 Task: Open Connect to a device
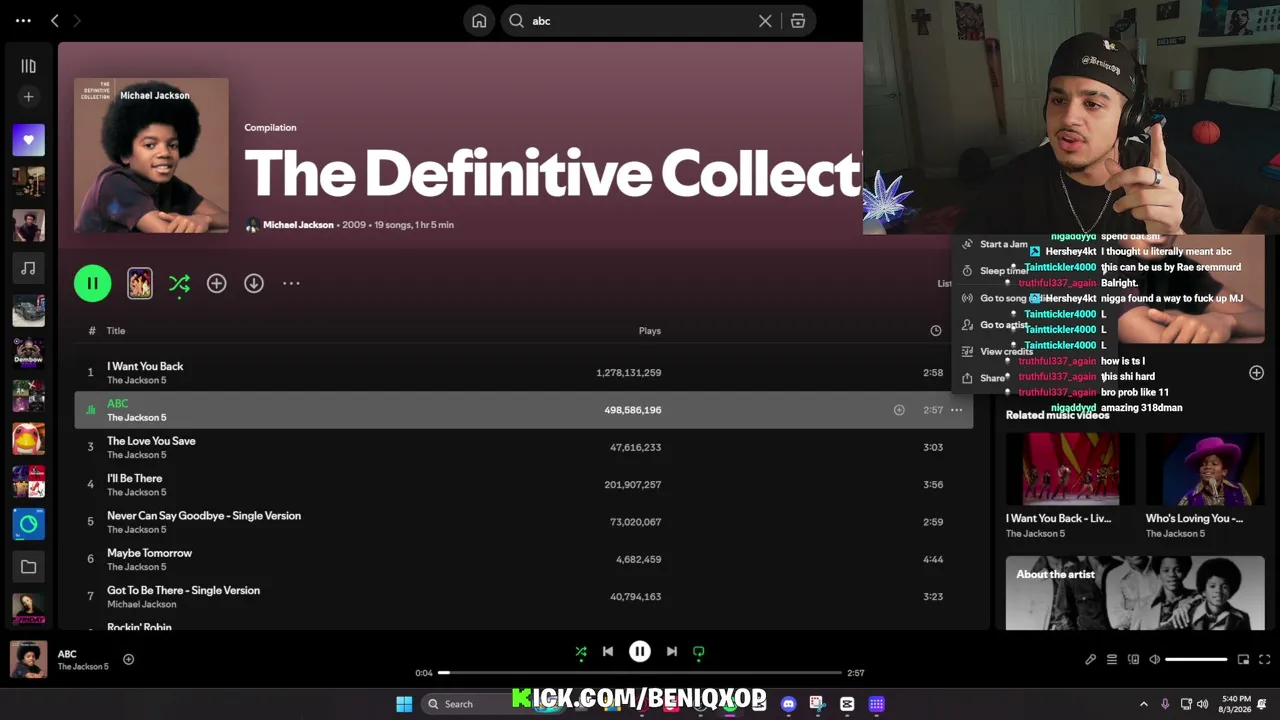click(1133, 660)
